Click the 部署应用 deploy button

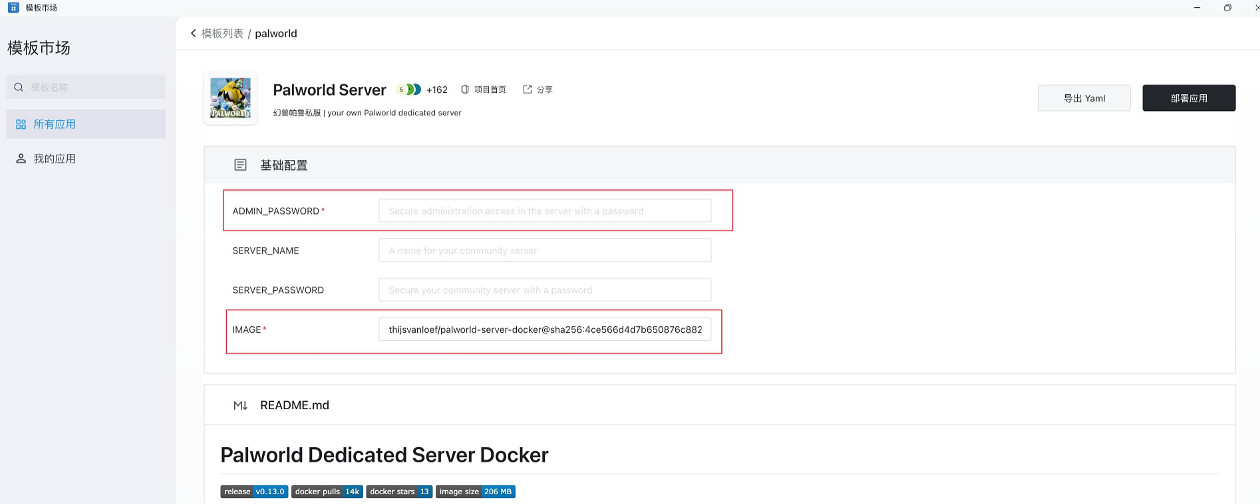(x=1188, y=98)
